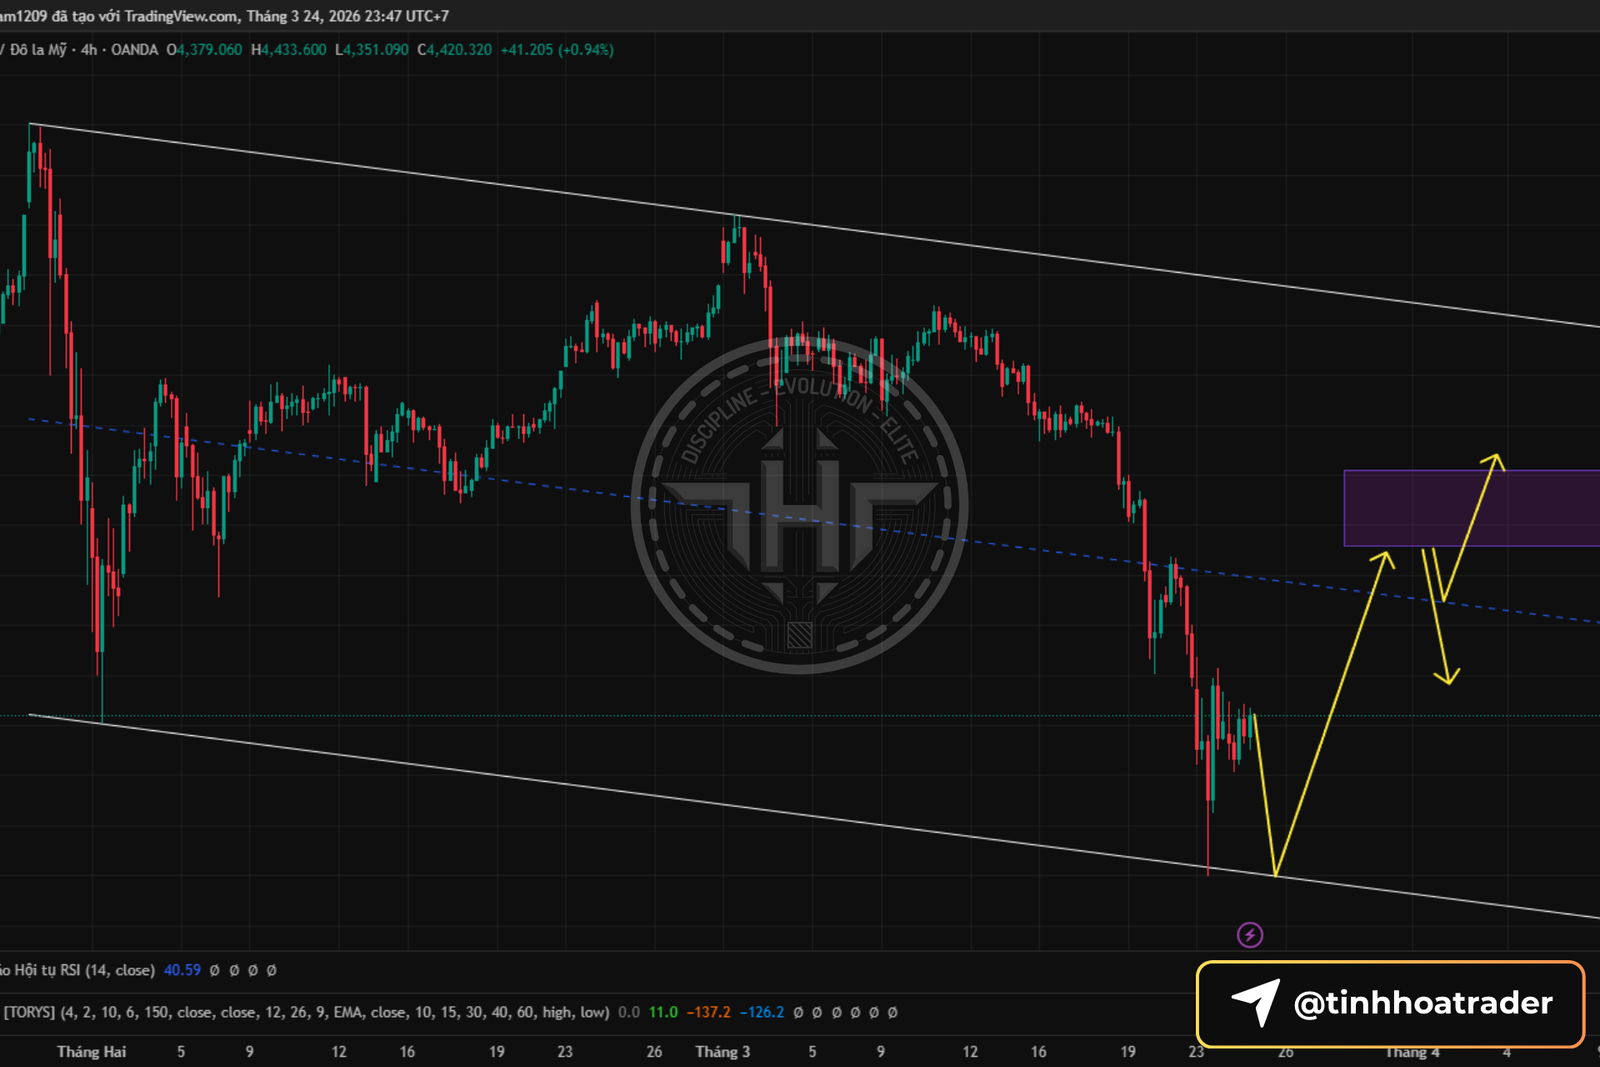Click the +41.205 (+0.94%) change value
This screenshot has width=1600, height=1067.
click(x=557, y=49)
